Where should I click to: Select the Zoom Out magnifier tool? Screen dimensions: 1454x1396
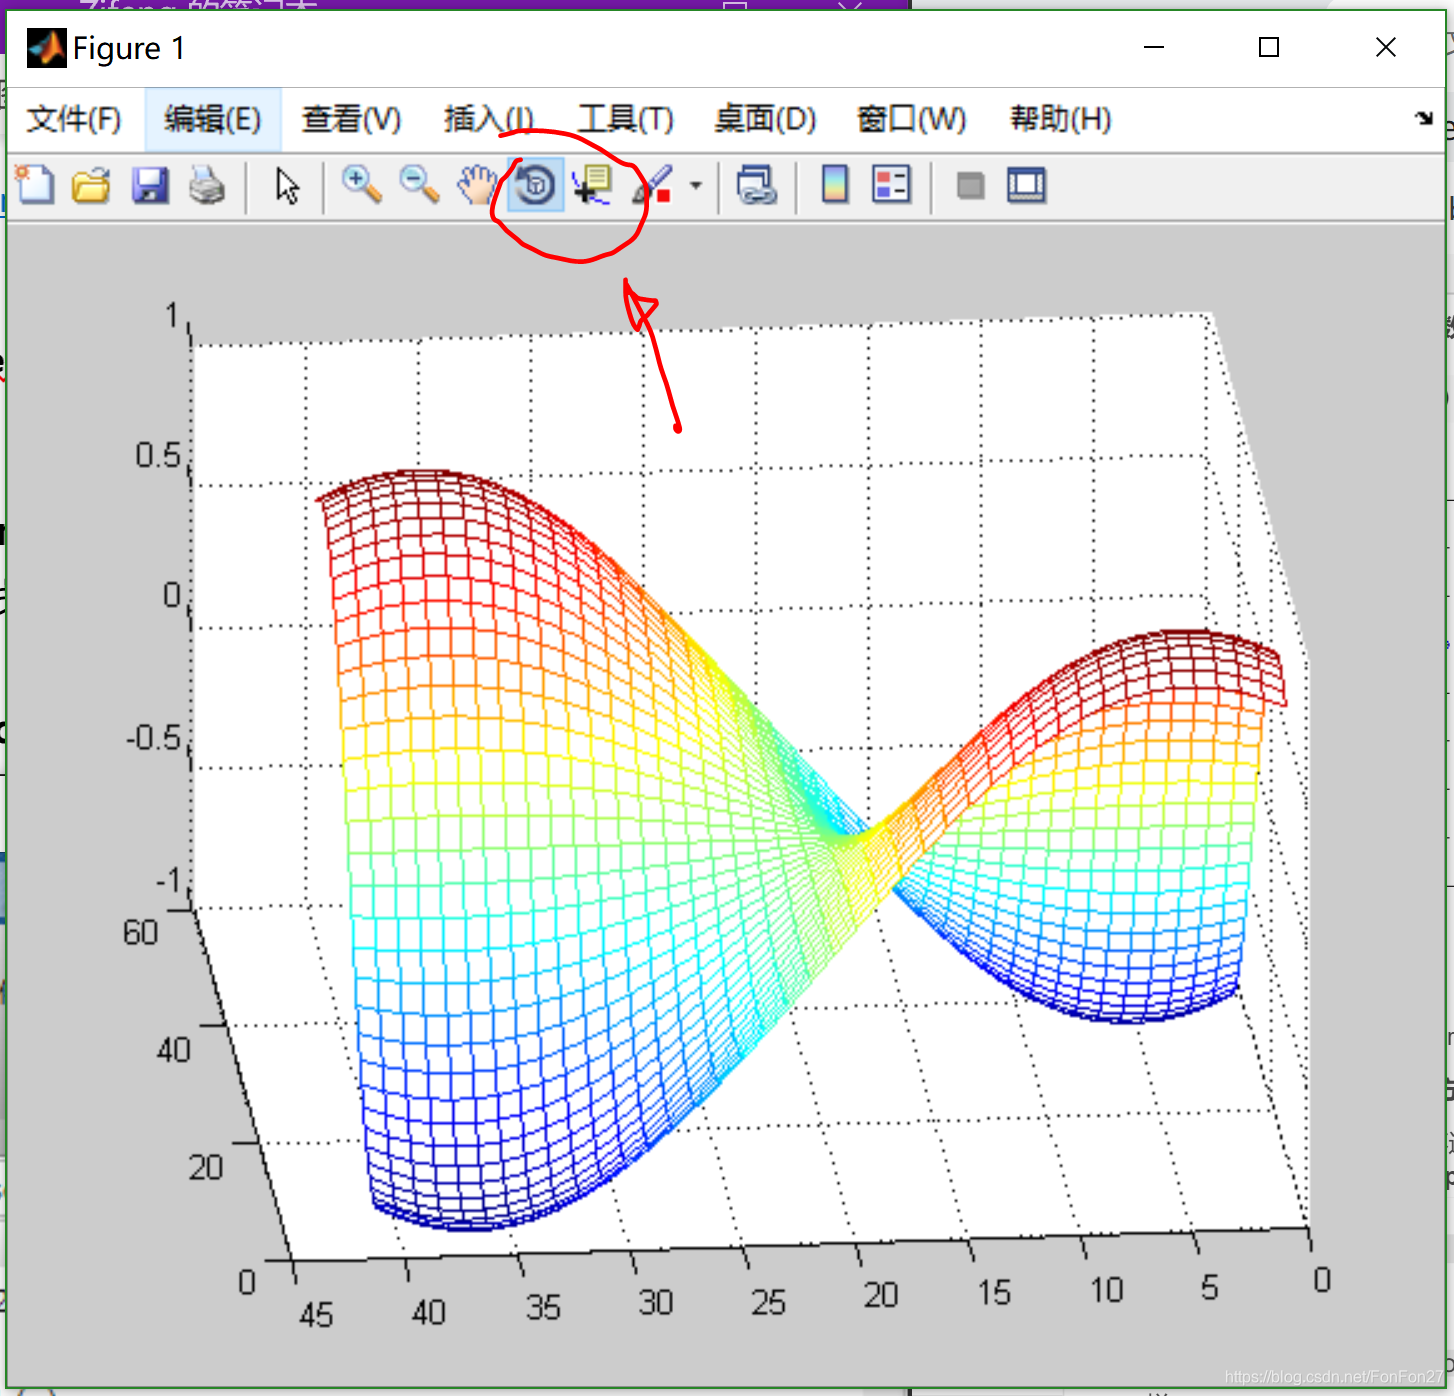(x=419, y=186)
